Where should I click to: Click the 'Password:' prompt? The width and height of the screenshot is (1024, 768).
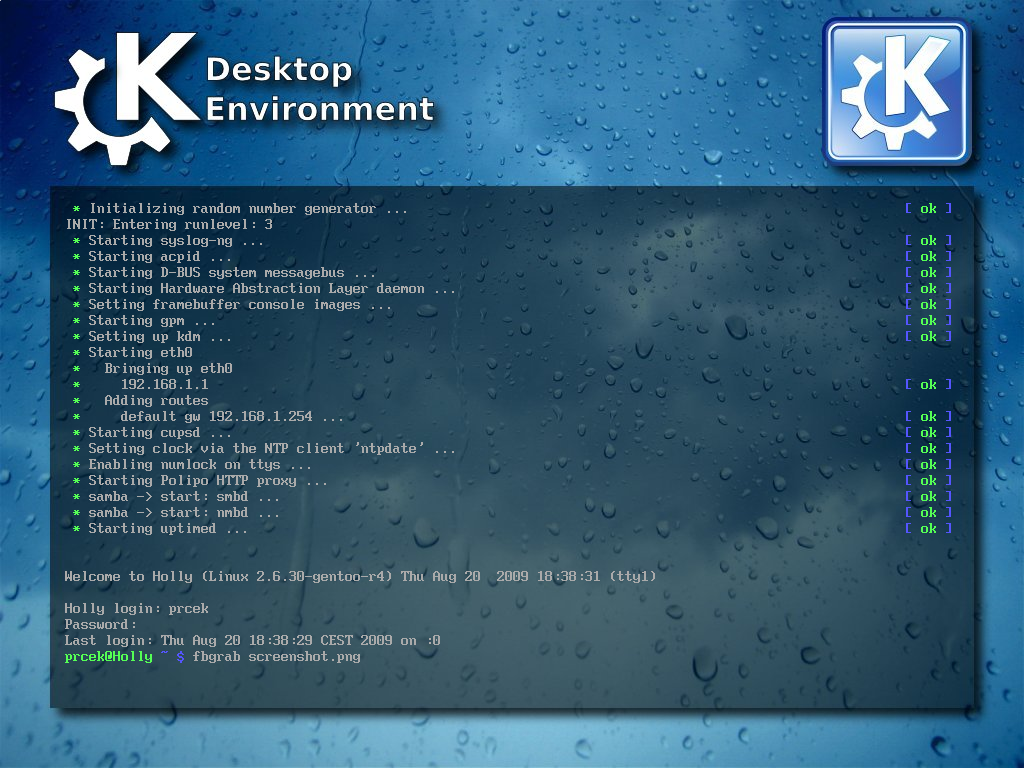[x=101, y=625]
